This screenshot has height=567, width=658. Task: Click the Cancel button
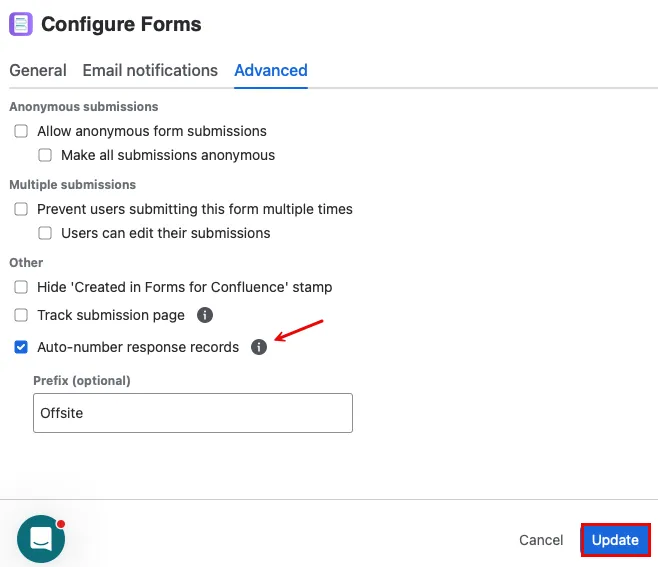(541, 540)
